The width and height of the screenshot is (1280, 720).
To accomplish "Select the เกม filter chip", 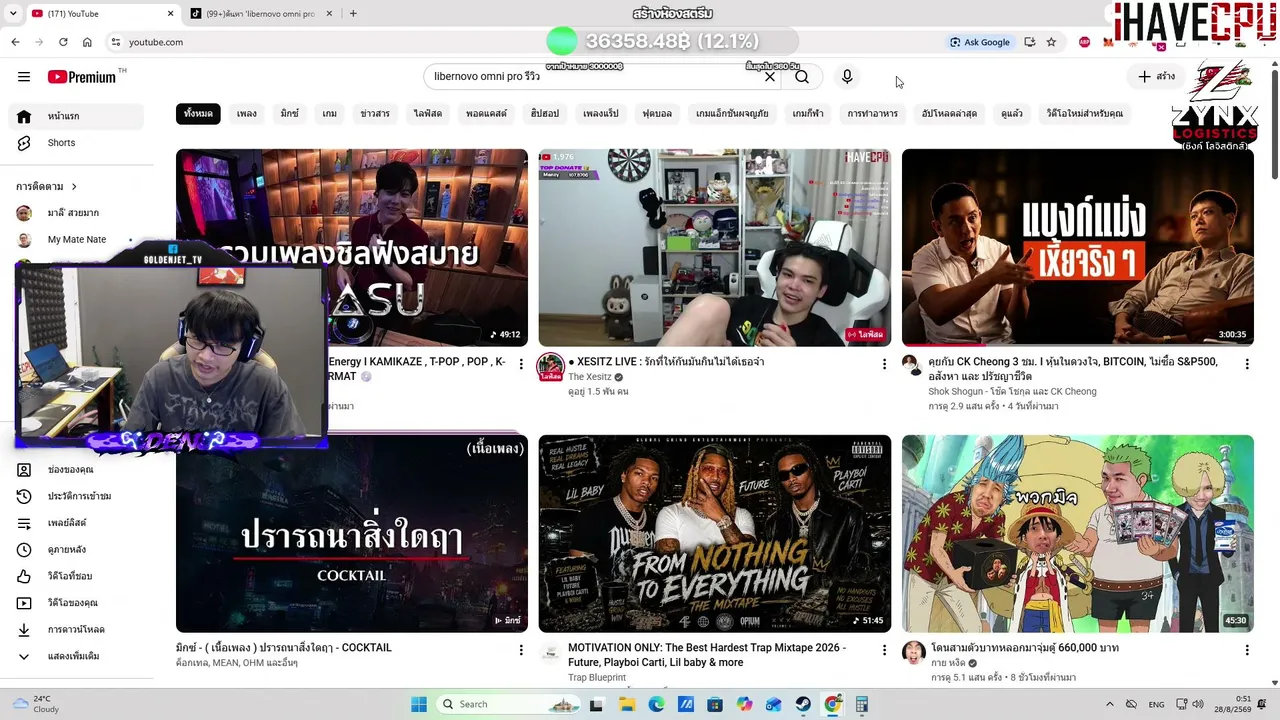I will (x=330, y=114).
